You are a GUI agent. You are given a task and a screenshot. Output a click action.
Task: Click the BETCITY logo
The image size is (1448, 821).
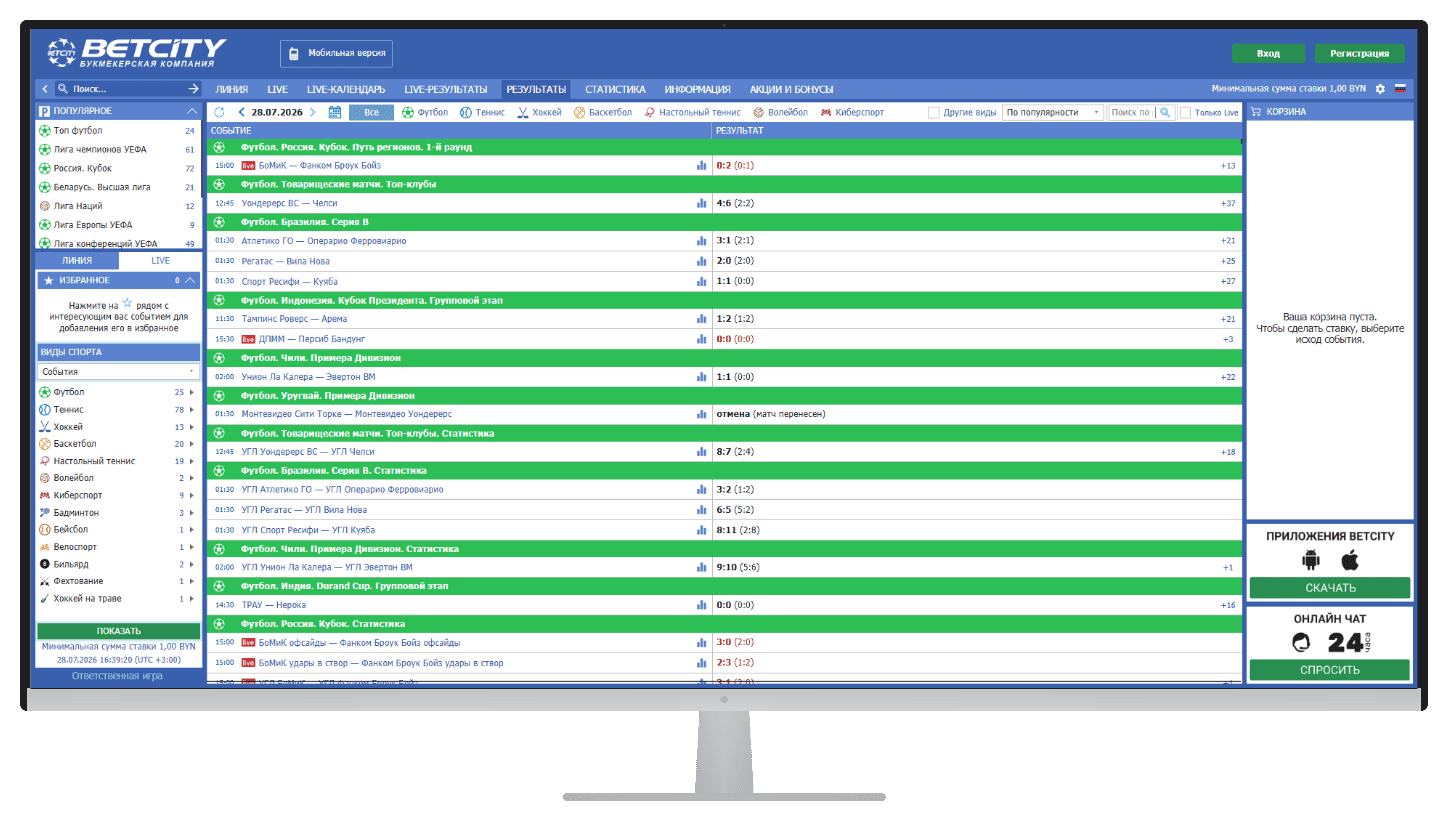136,53
